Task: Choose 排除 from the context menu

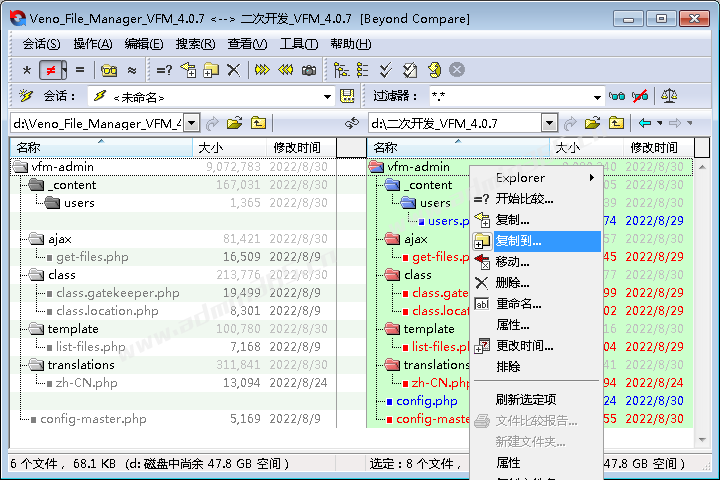Action: pos(536,367)
